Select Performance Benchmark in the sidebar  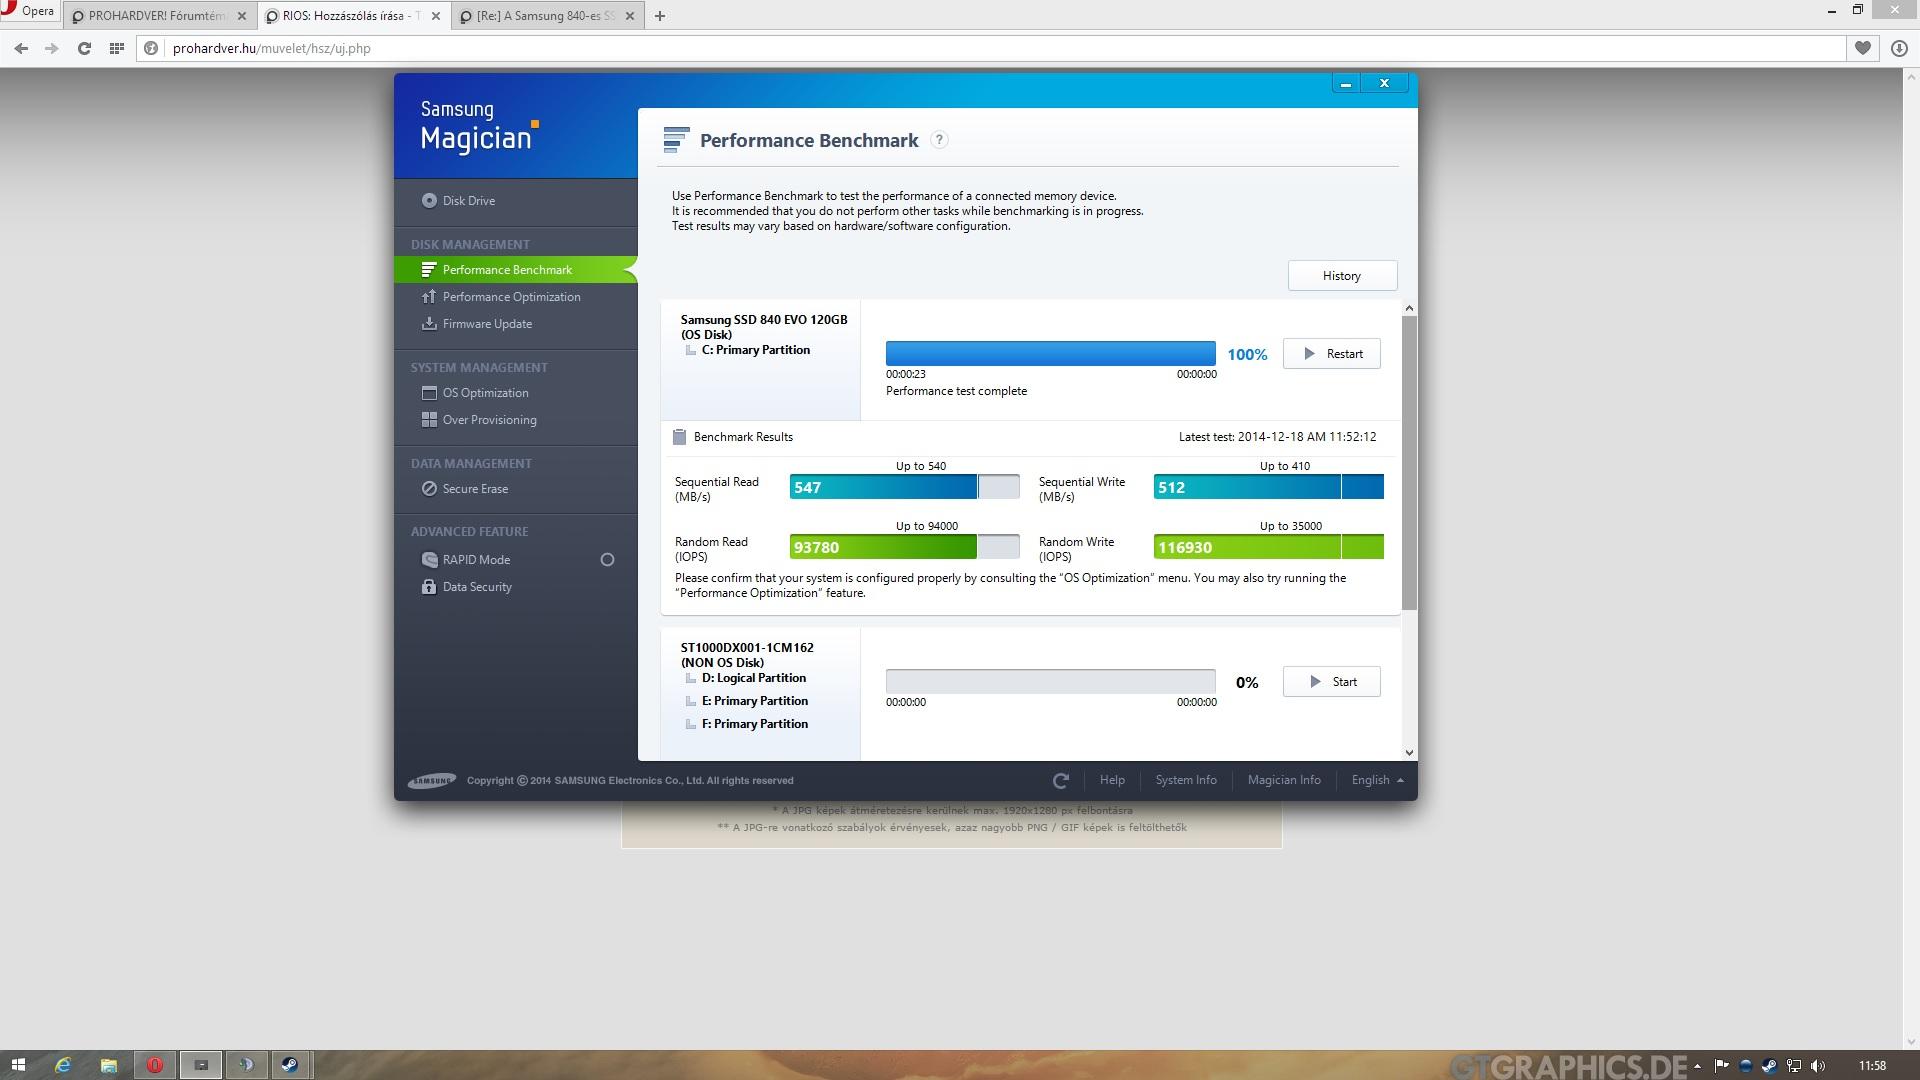[x=515, y=270]
